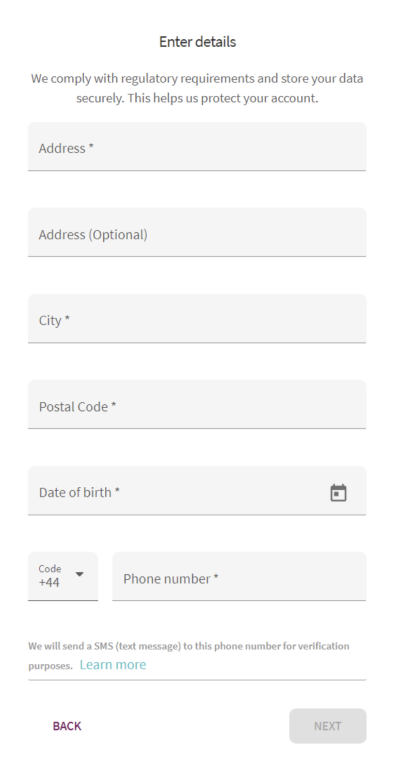Screen dimensions: 396x764
Task: Go back with the BACK button
Action: (x=67, y=726)
